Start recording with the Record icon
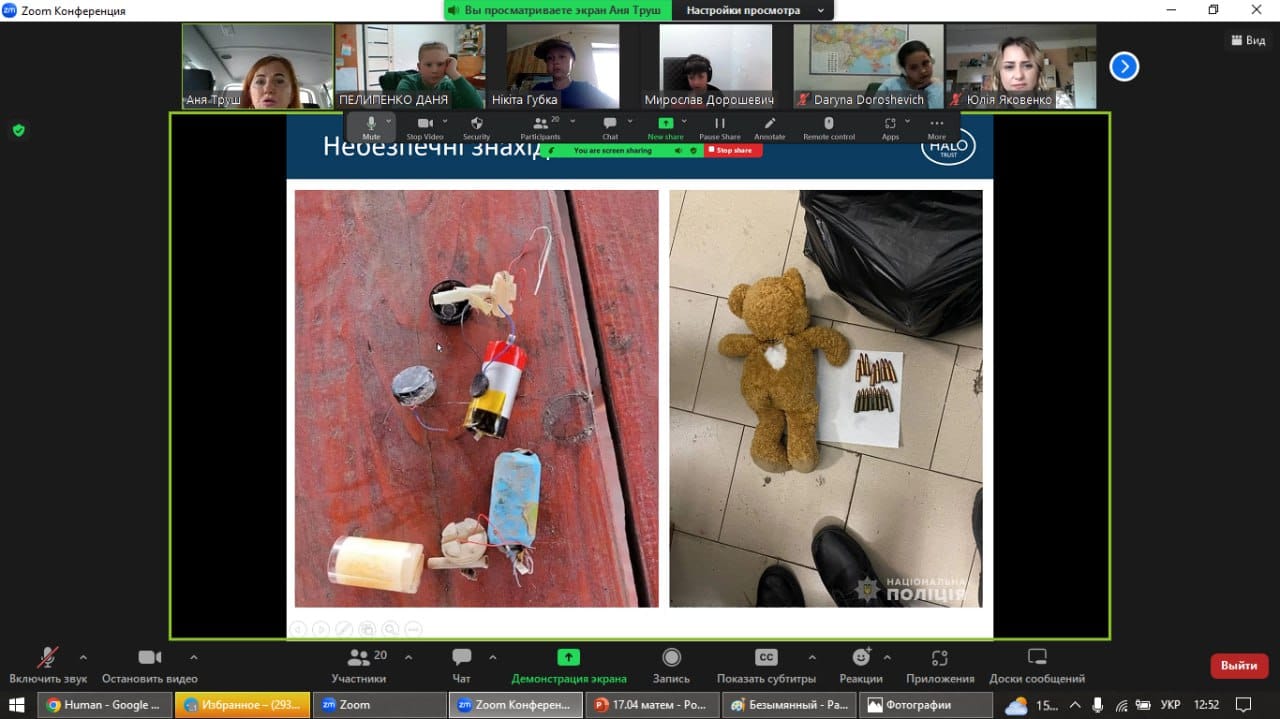 pos(671,658)
